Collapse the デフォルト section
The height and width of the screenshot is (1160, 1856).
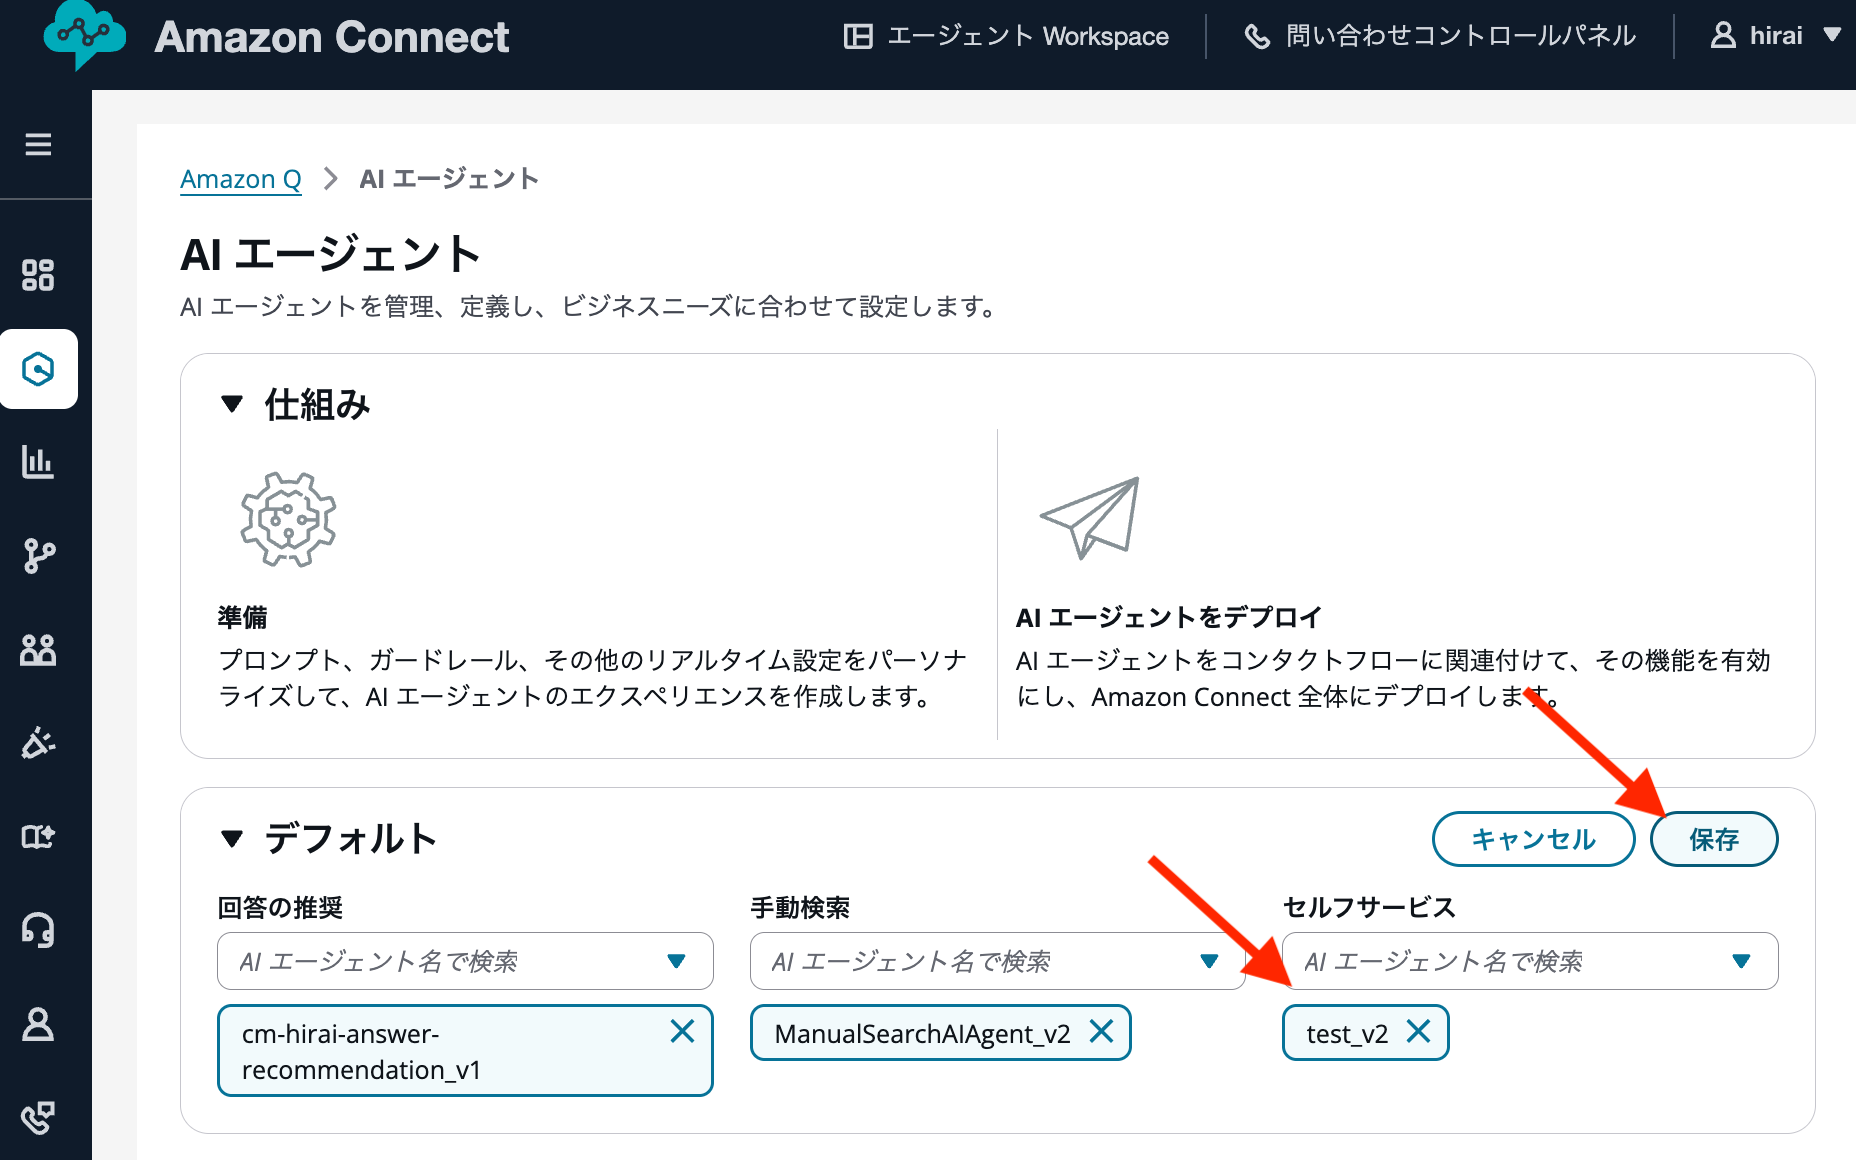pyautogui.click(x=232, y=838)
